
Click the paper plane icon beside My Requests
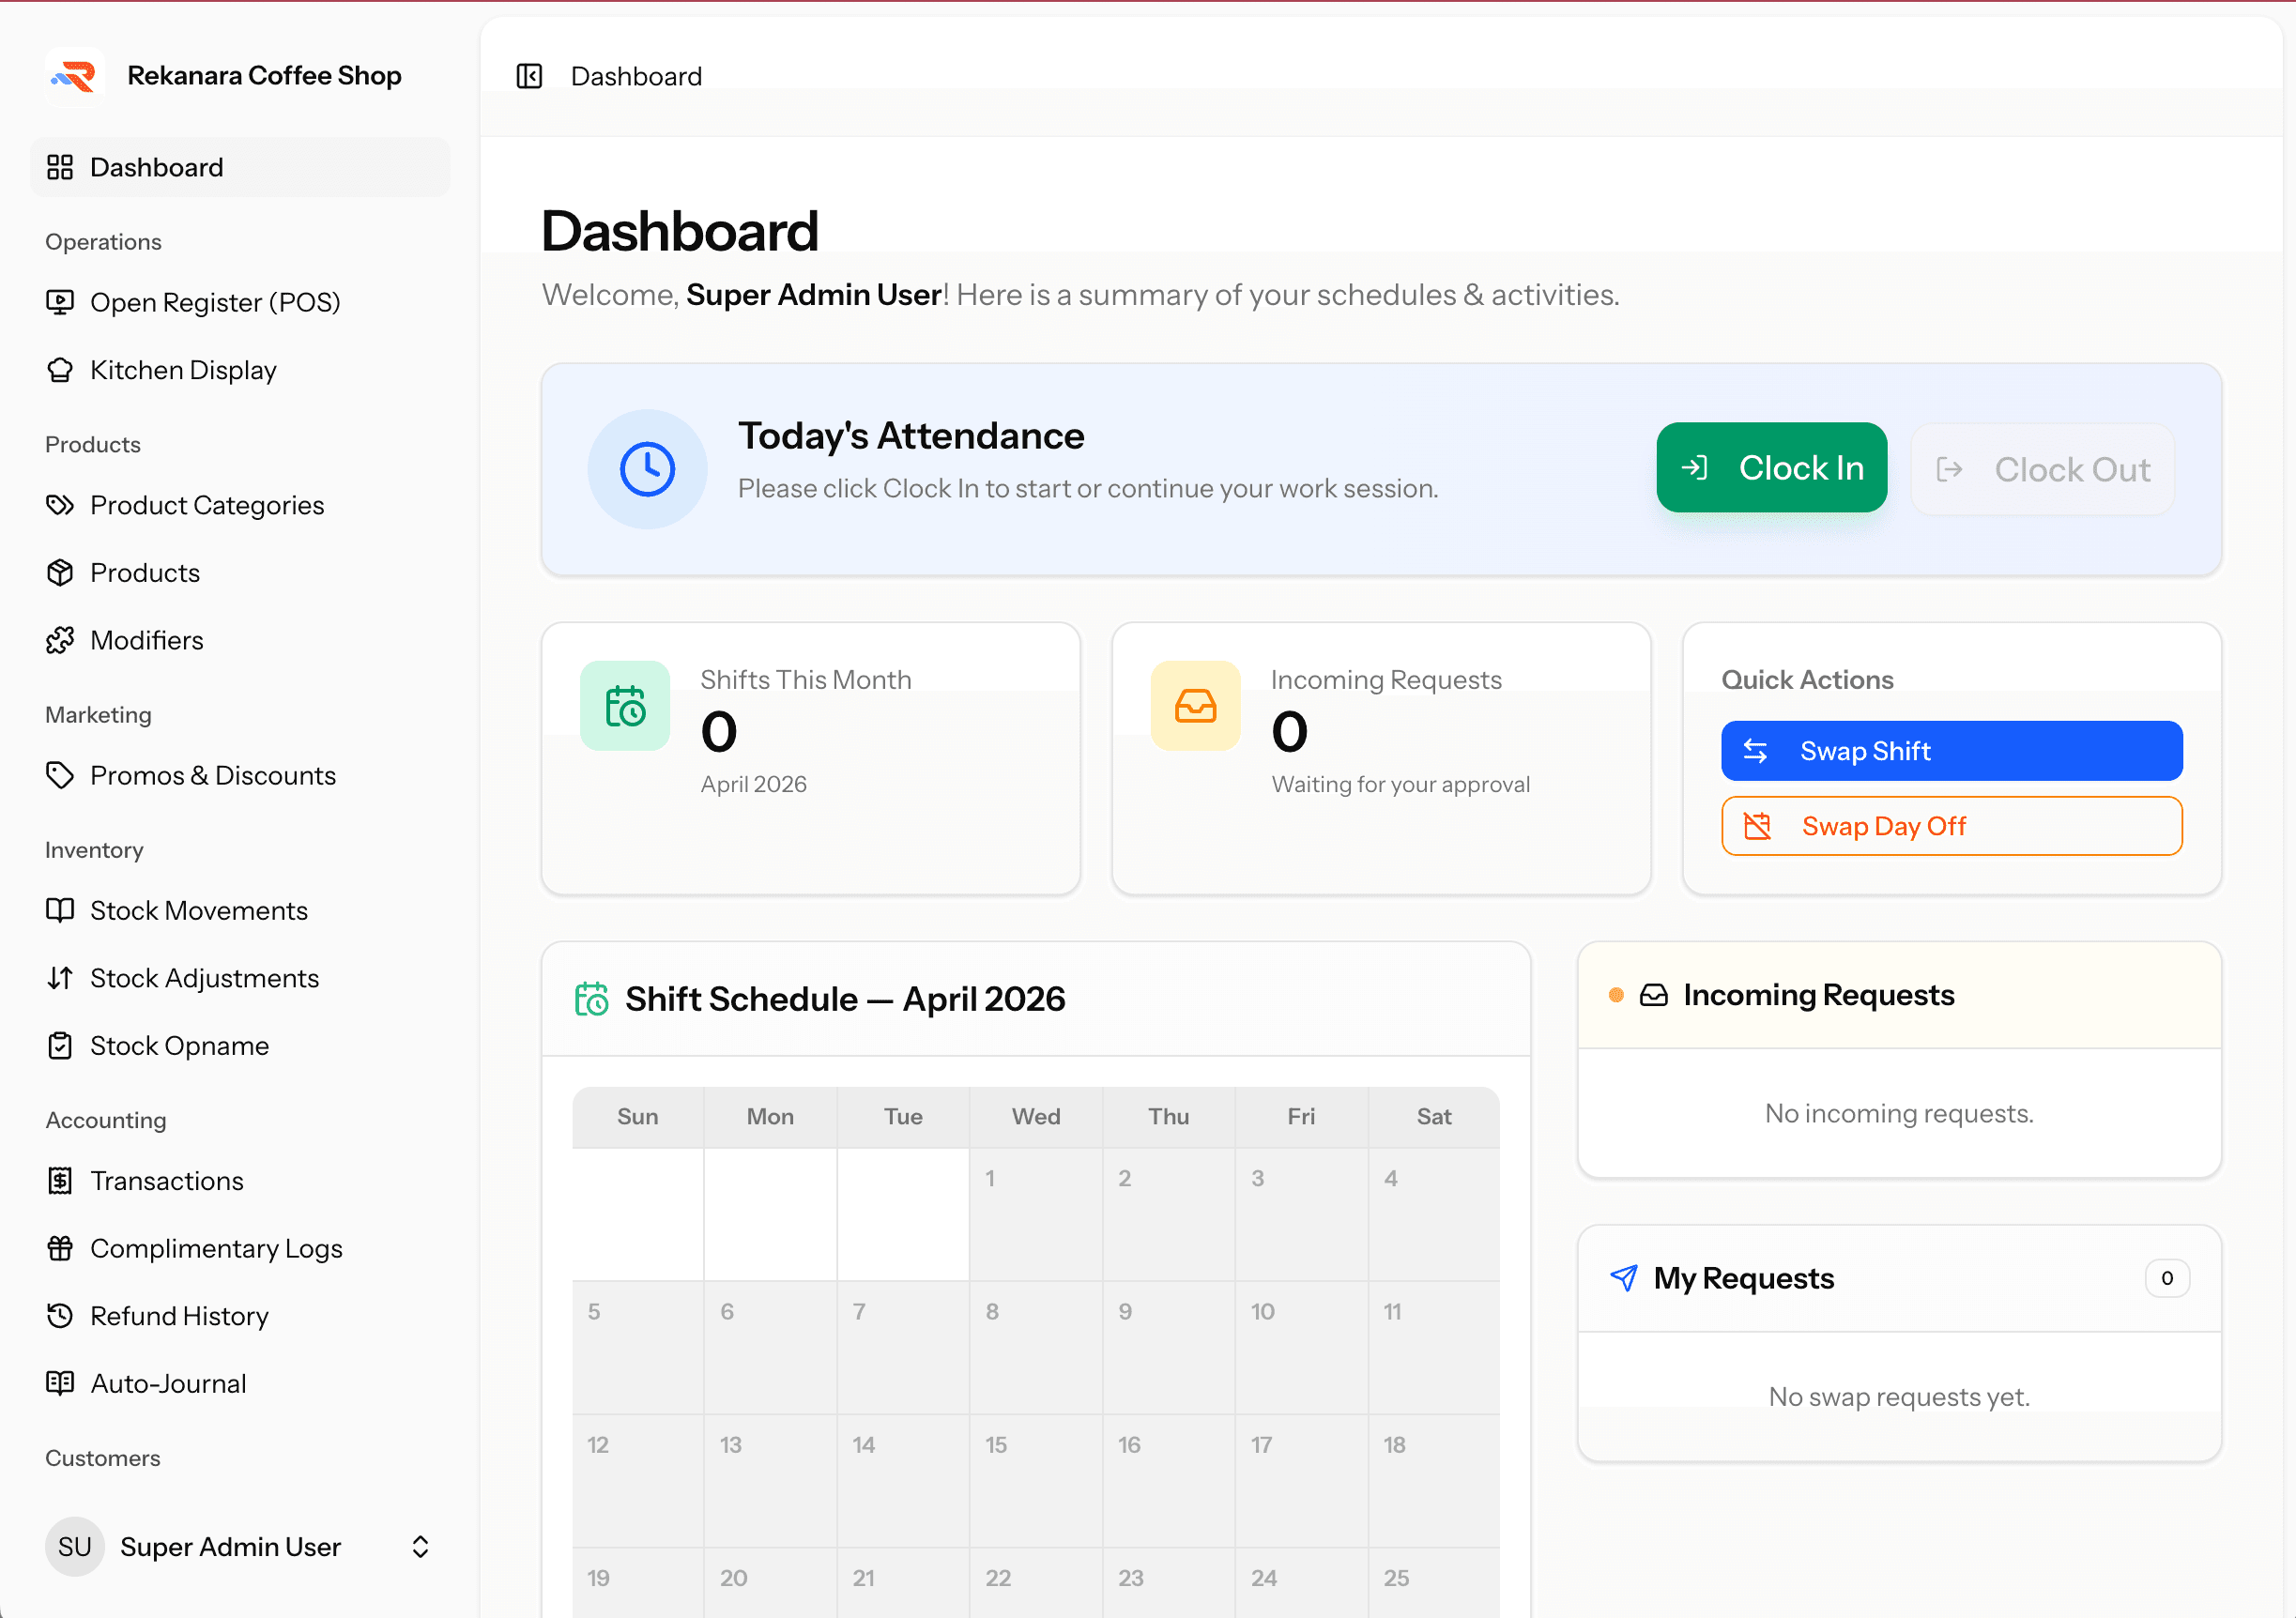pos(1624,1278)
